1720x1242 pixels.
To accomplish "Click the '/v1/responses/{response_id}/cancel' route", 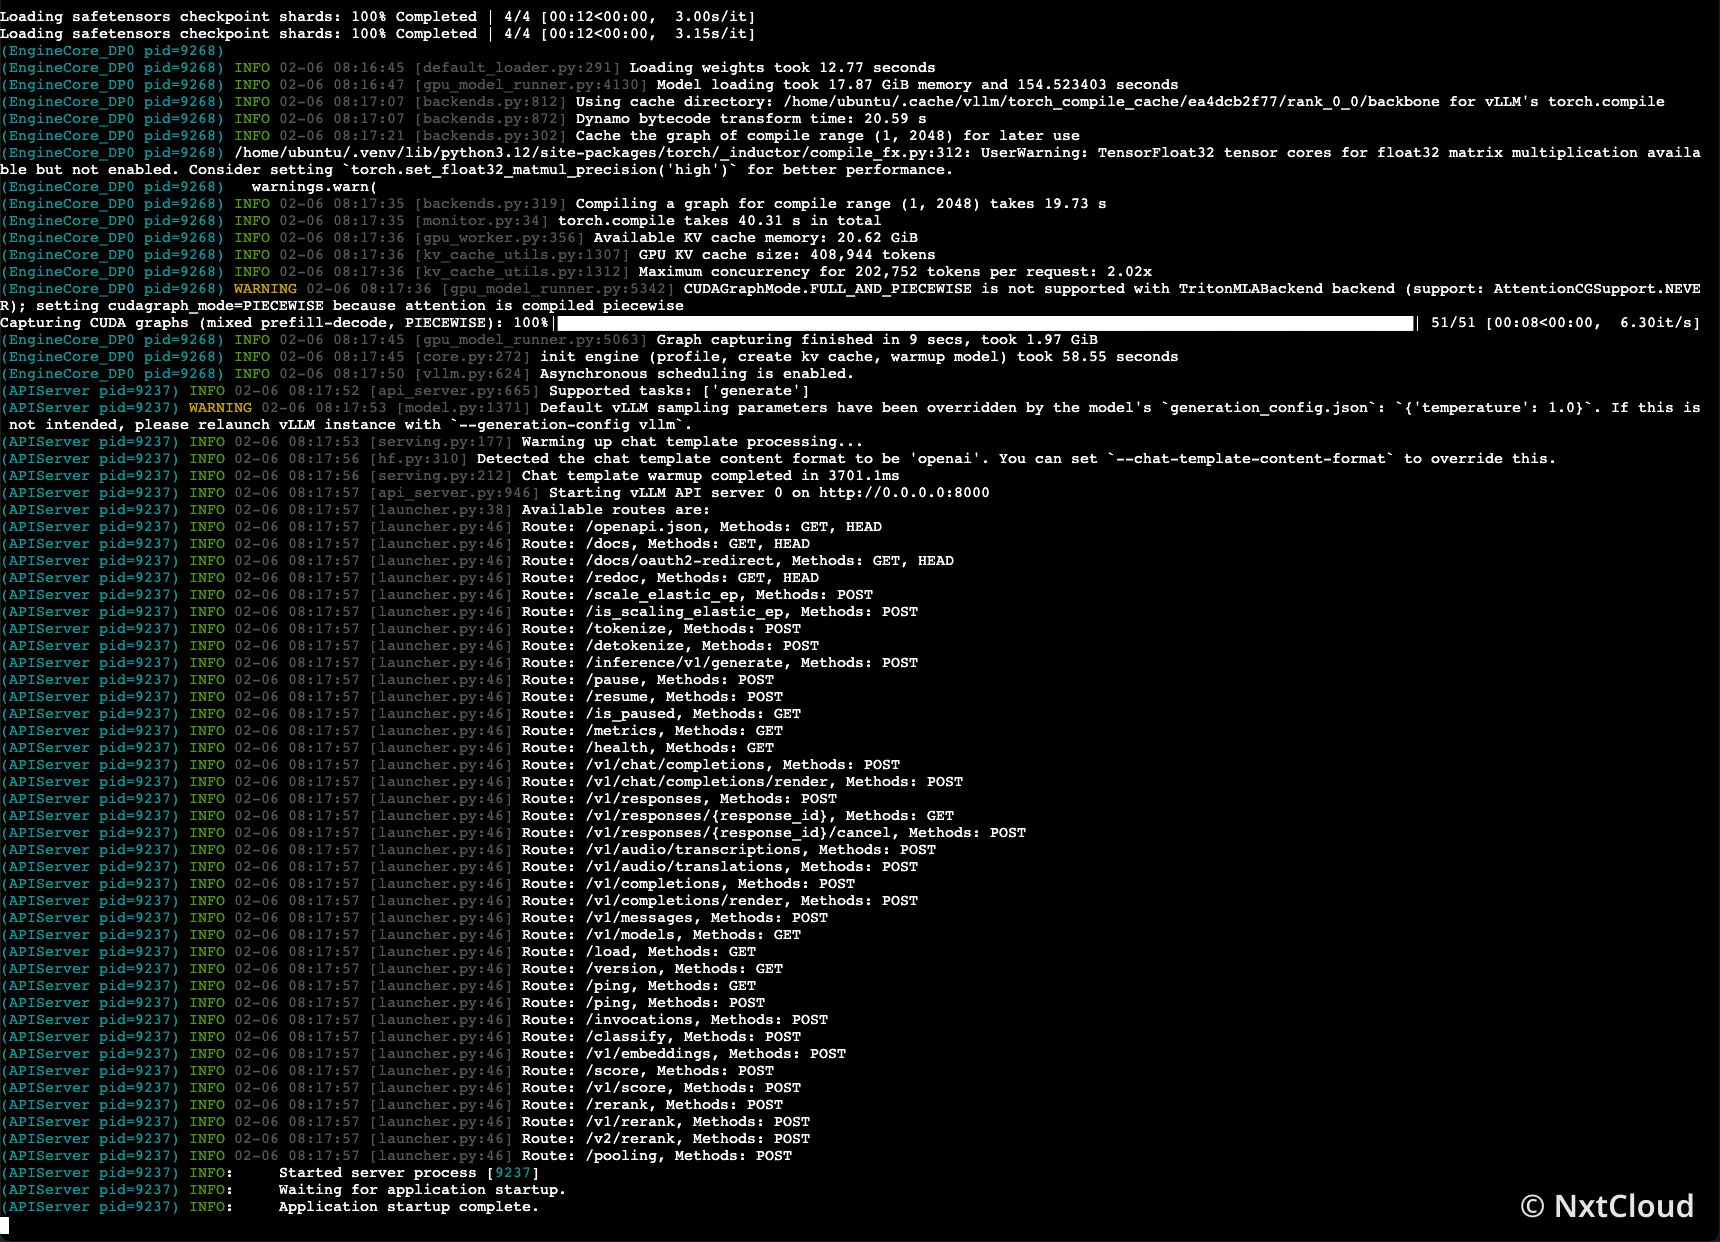I will pos(738,833).
